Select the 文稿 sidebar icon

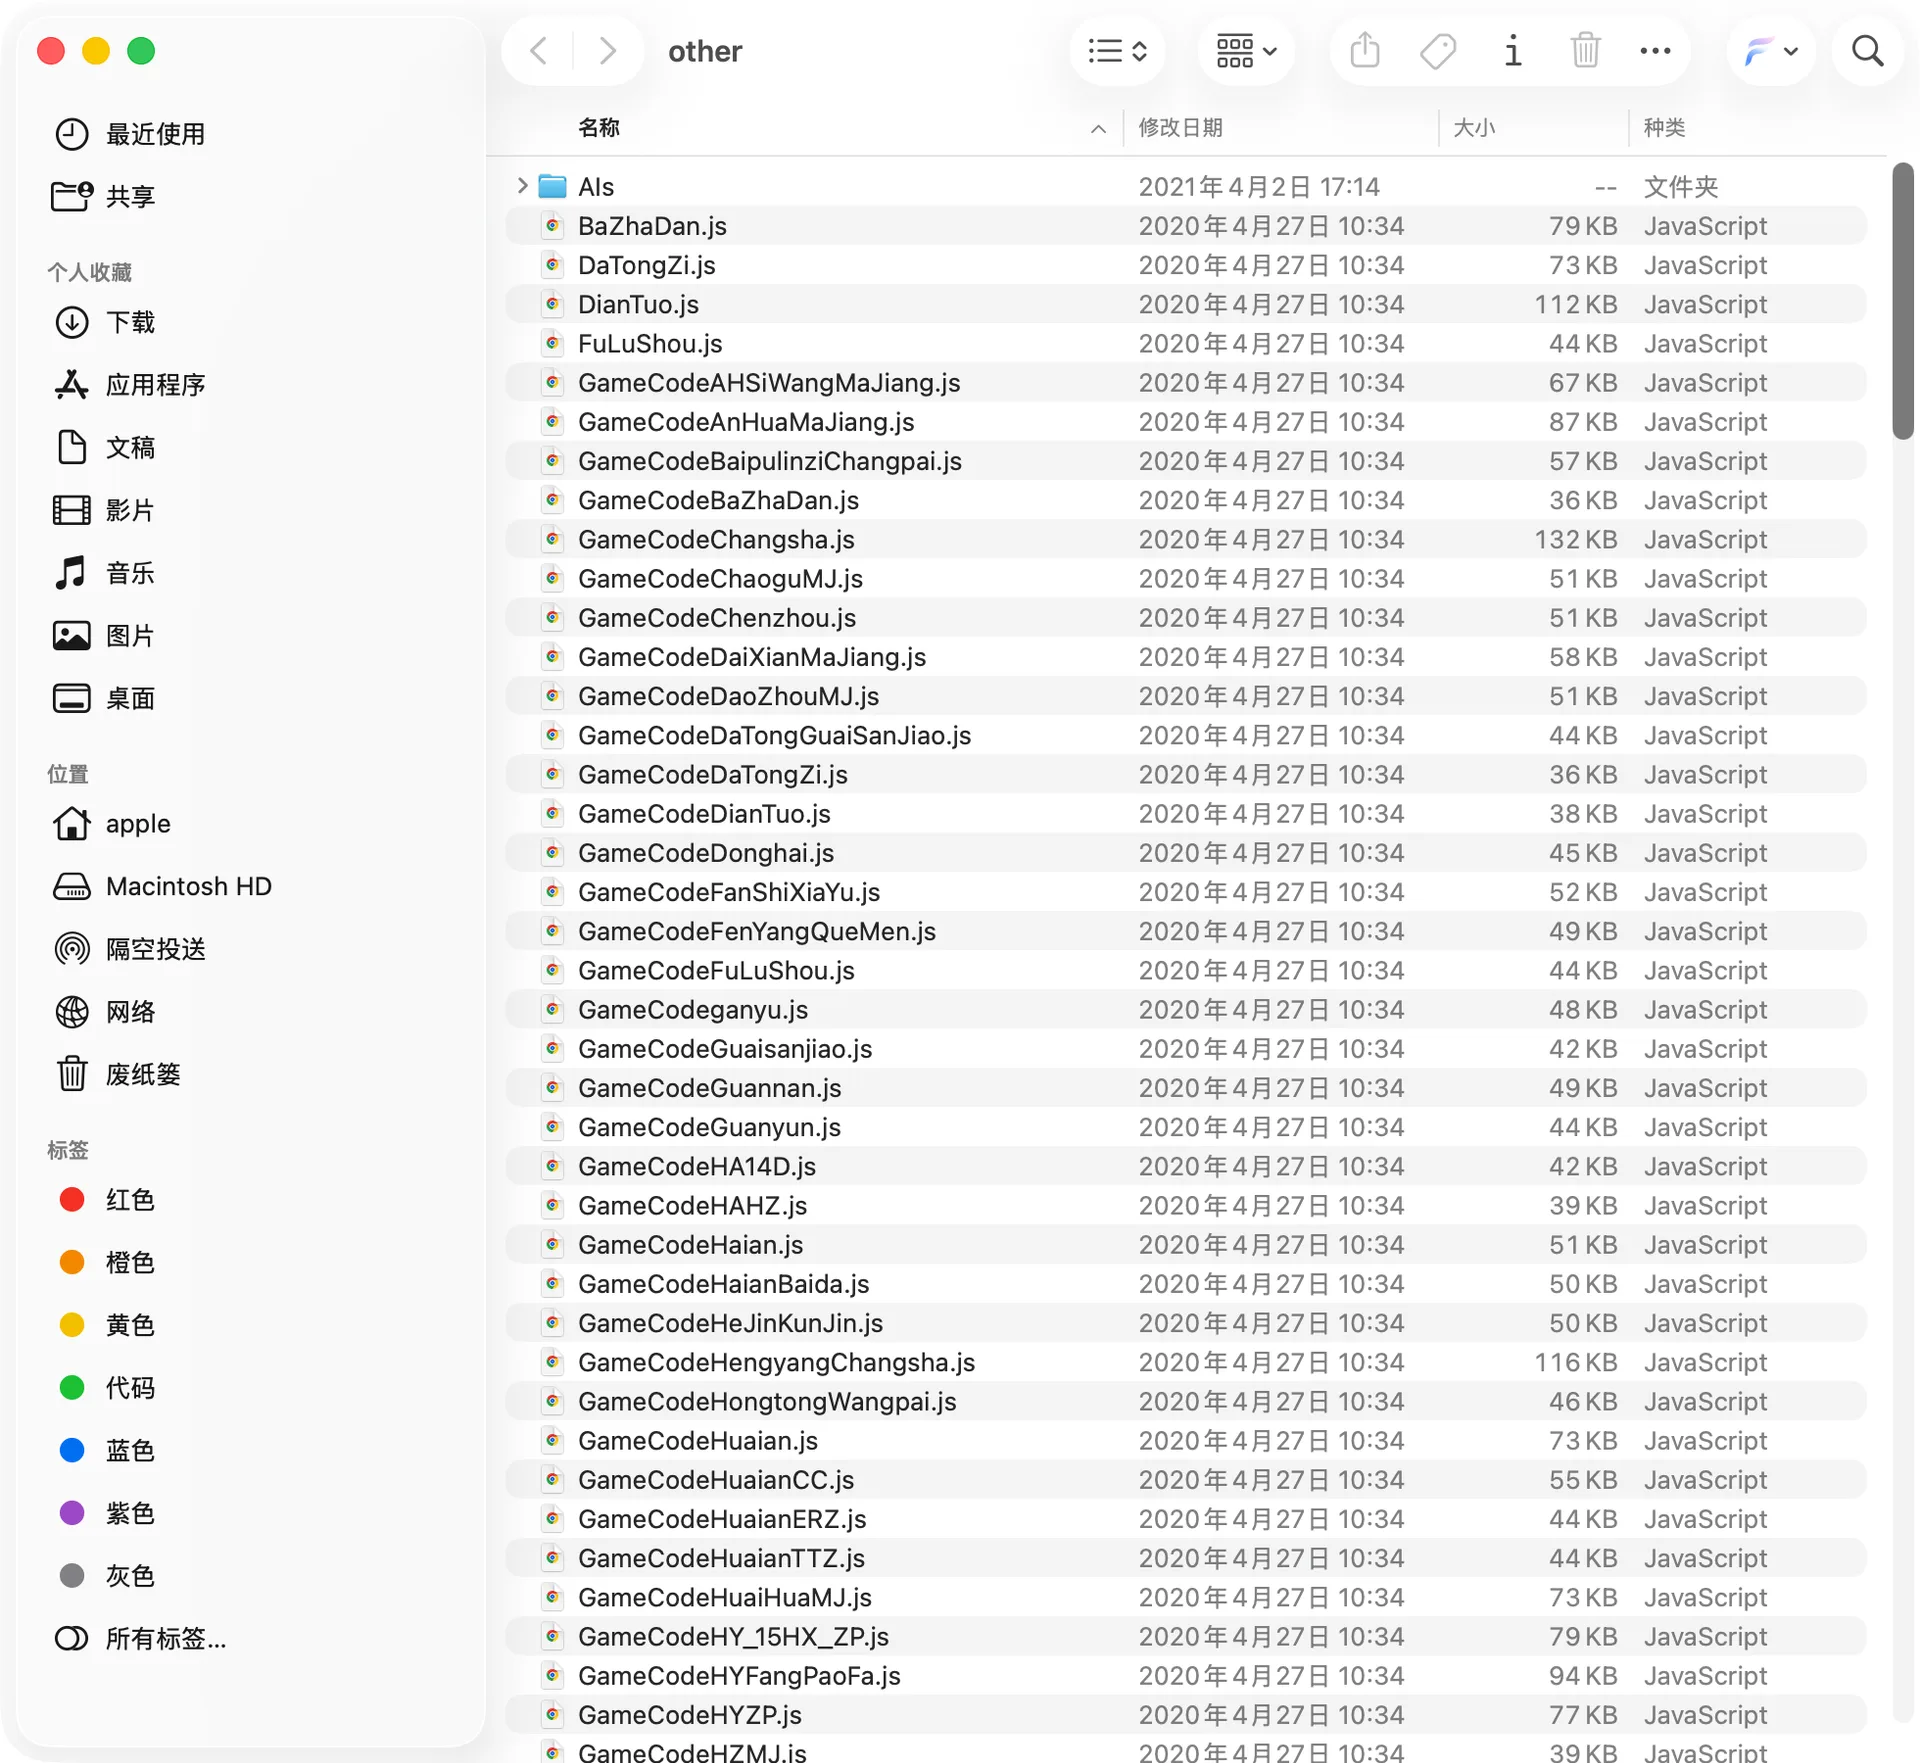tap(71, 447)
